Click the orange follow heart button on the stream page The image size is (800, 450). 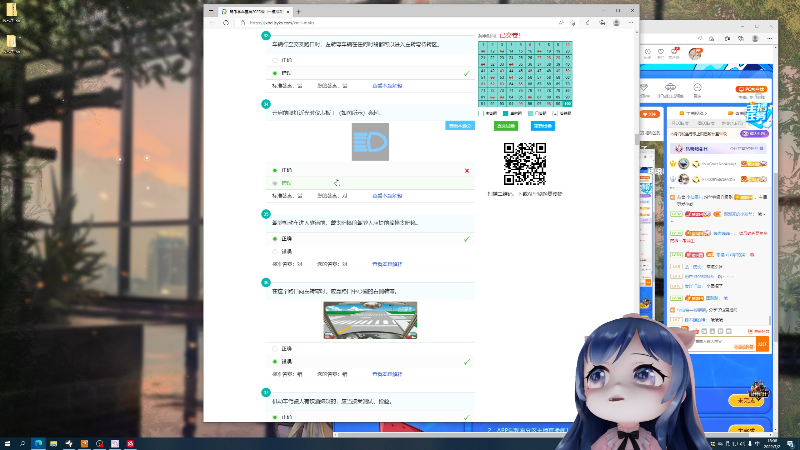point(650,114)
